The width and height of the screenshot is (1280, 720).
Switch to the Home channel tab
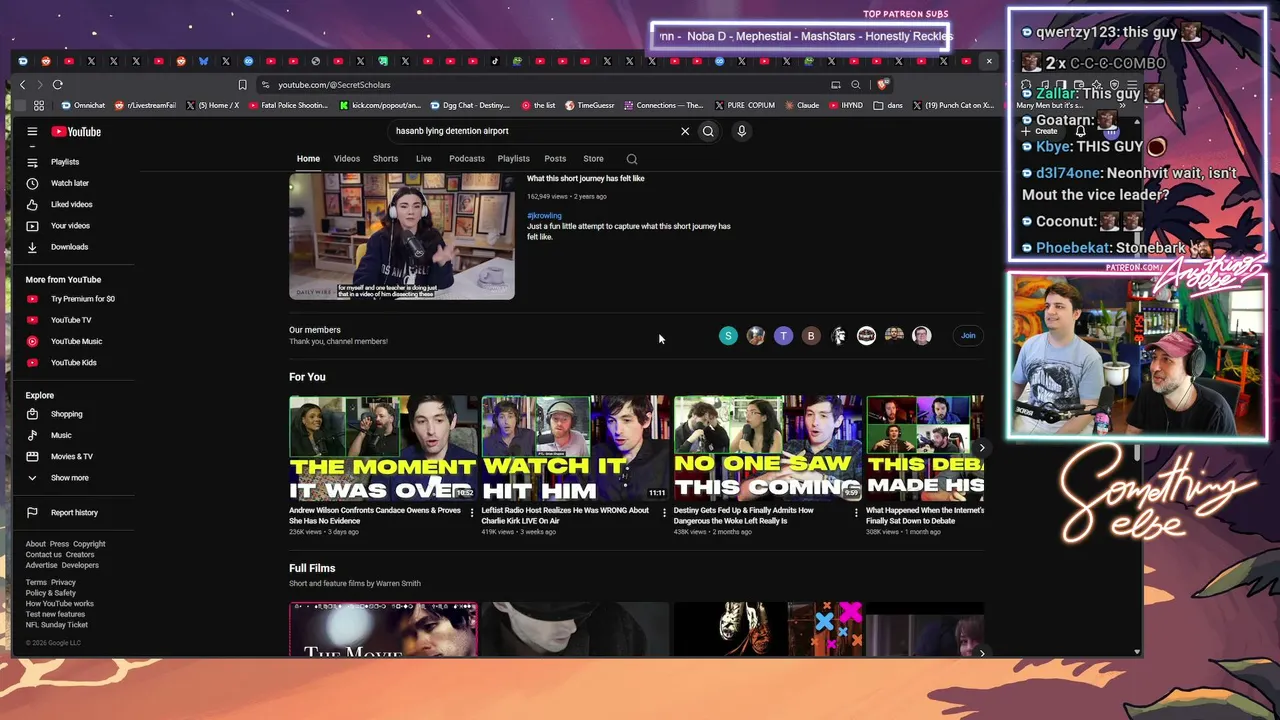point(308,159)
